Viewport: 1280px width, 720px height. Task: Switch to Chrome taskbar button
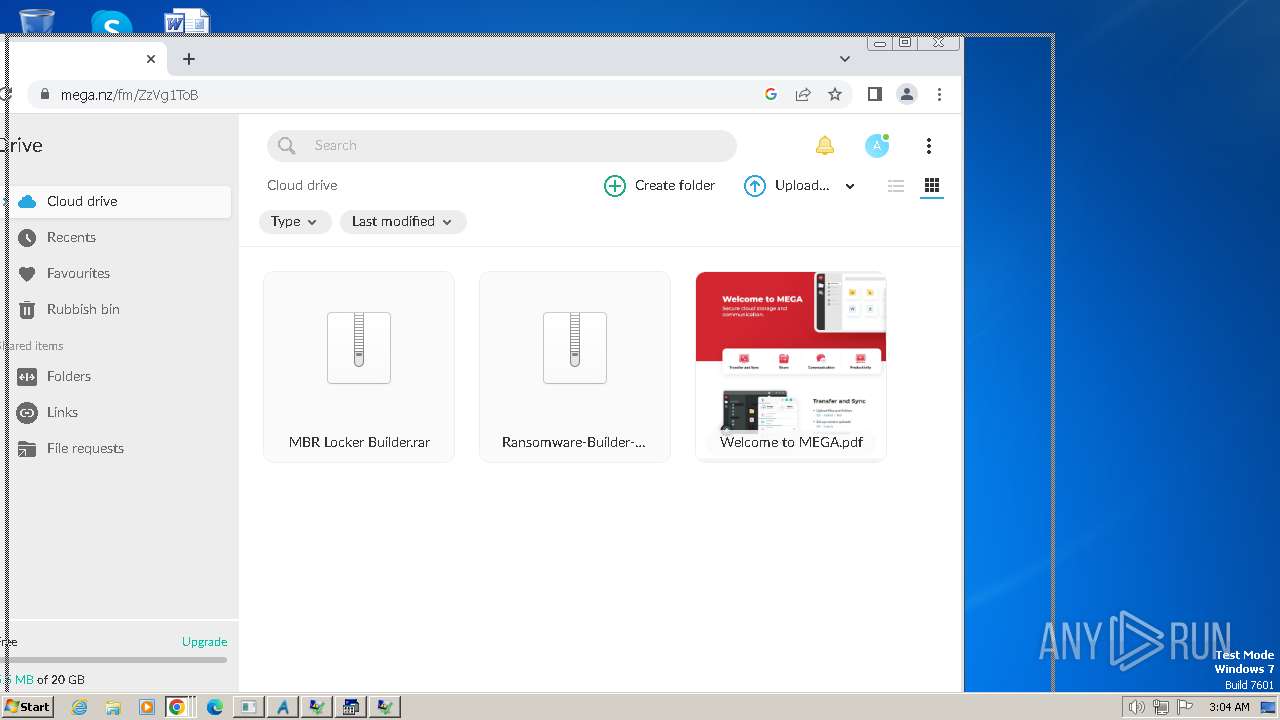click(180, 707)
